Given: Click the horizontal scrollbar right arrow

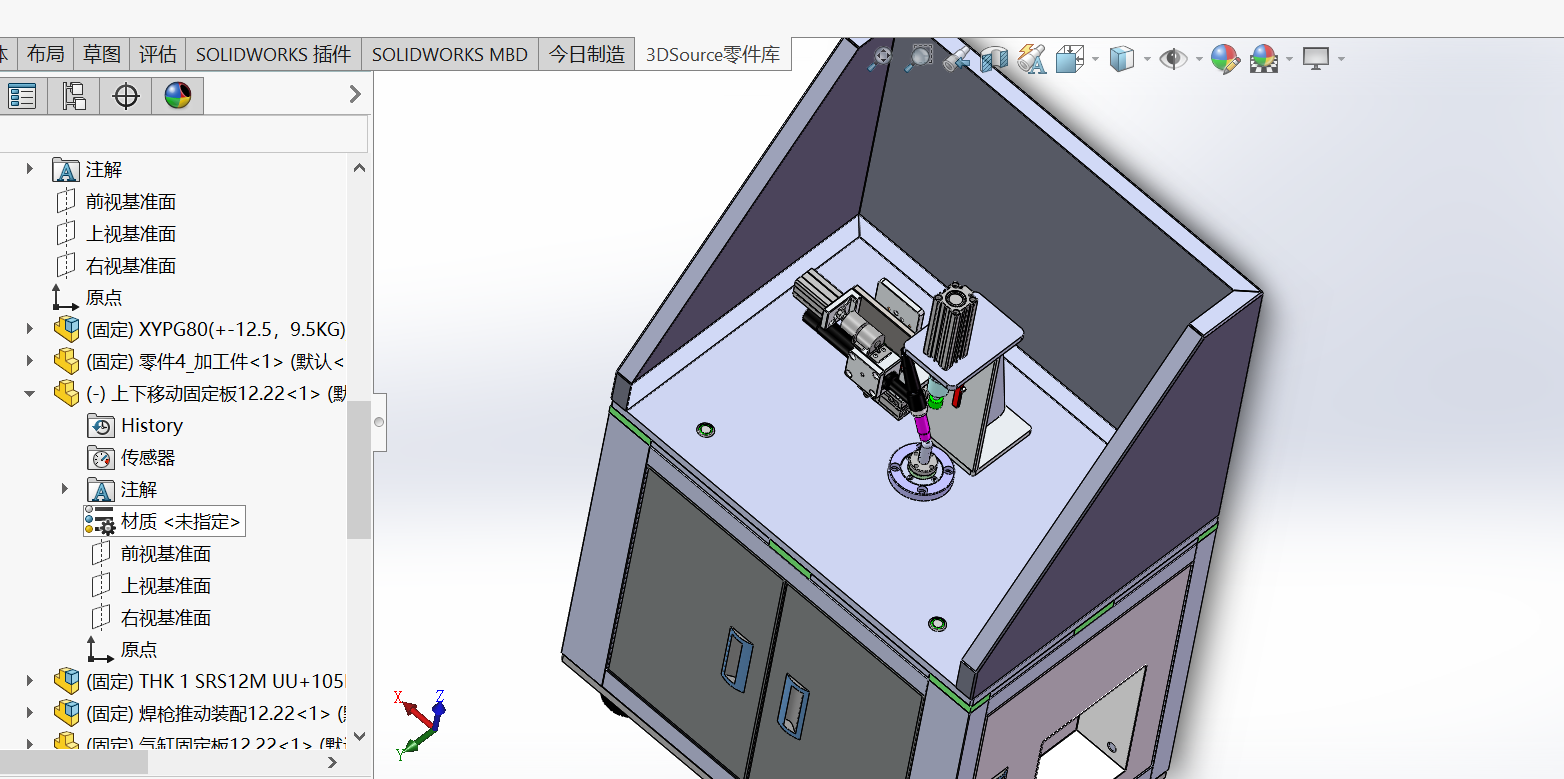Looking at the screenshot, I should pos(334,762).
